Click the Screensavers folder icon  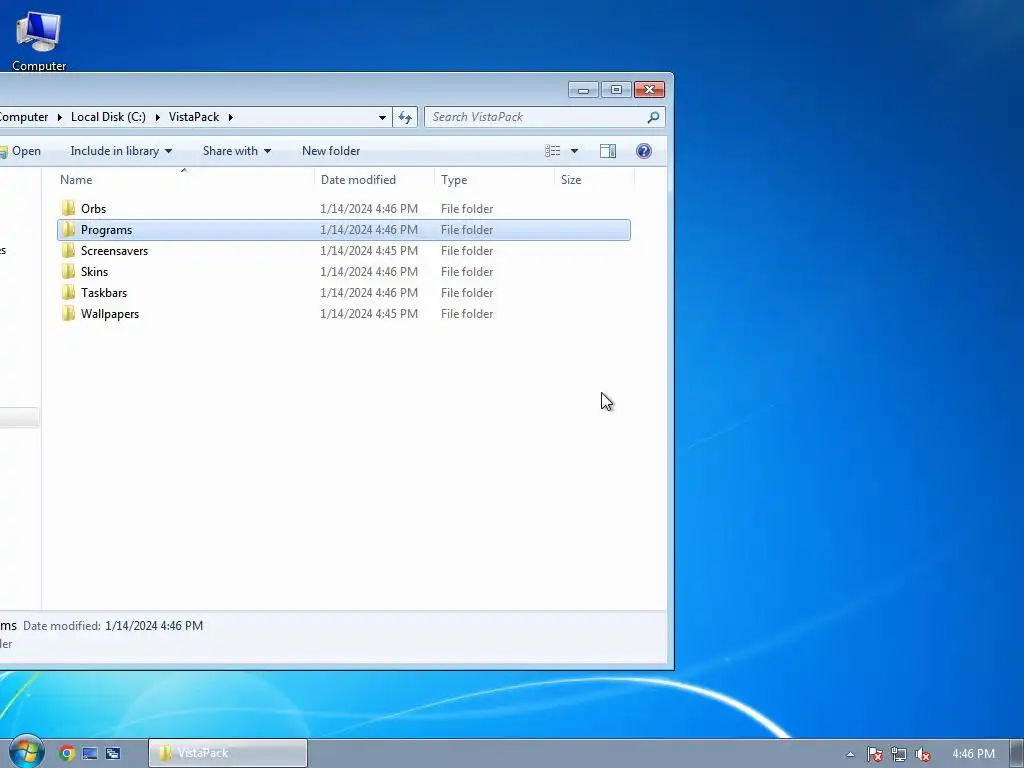pyautogui.click(x=69, y=250)
